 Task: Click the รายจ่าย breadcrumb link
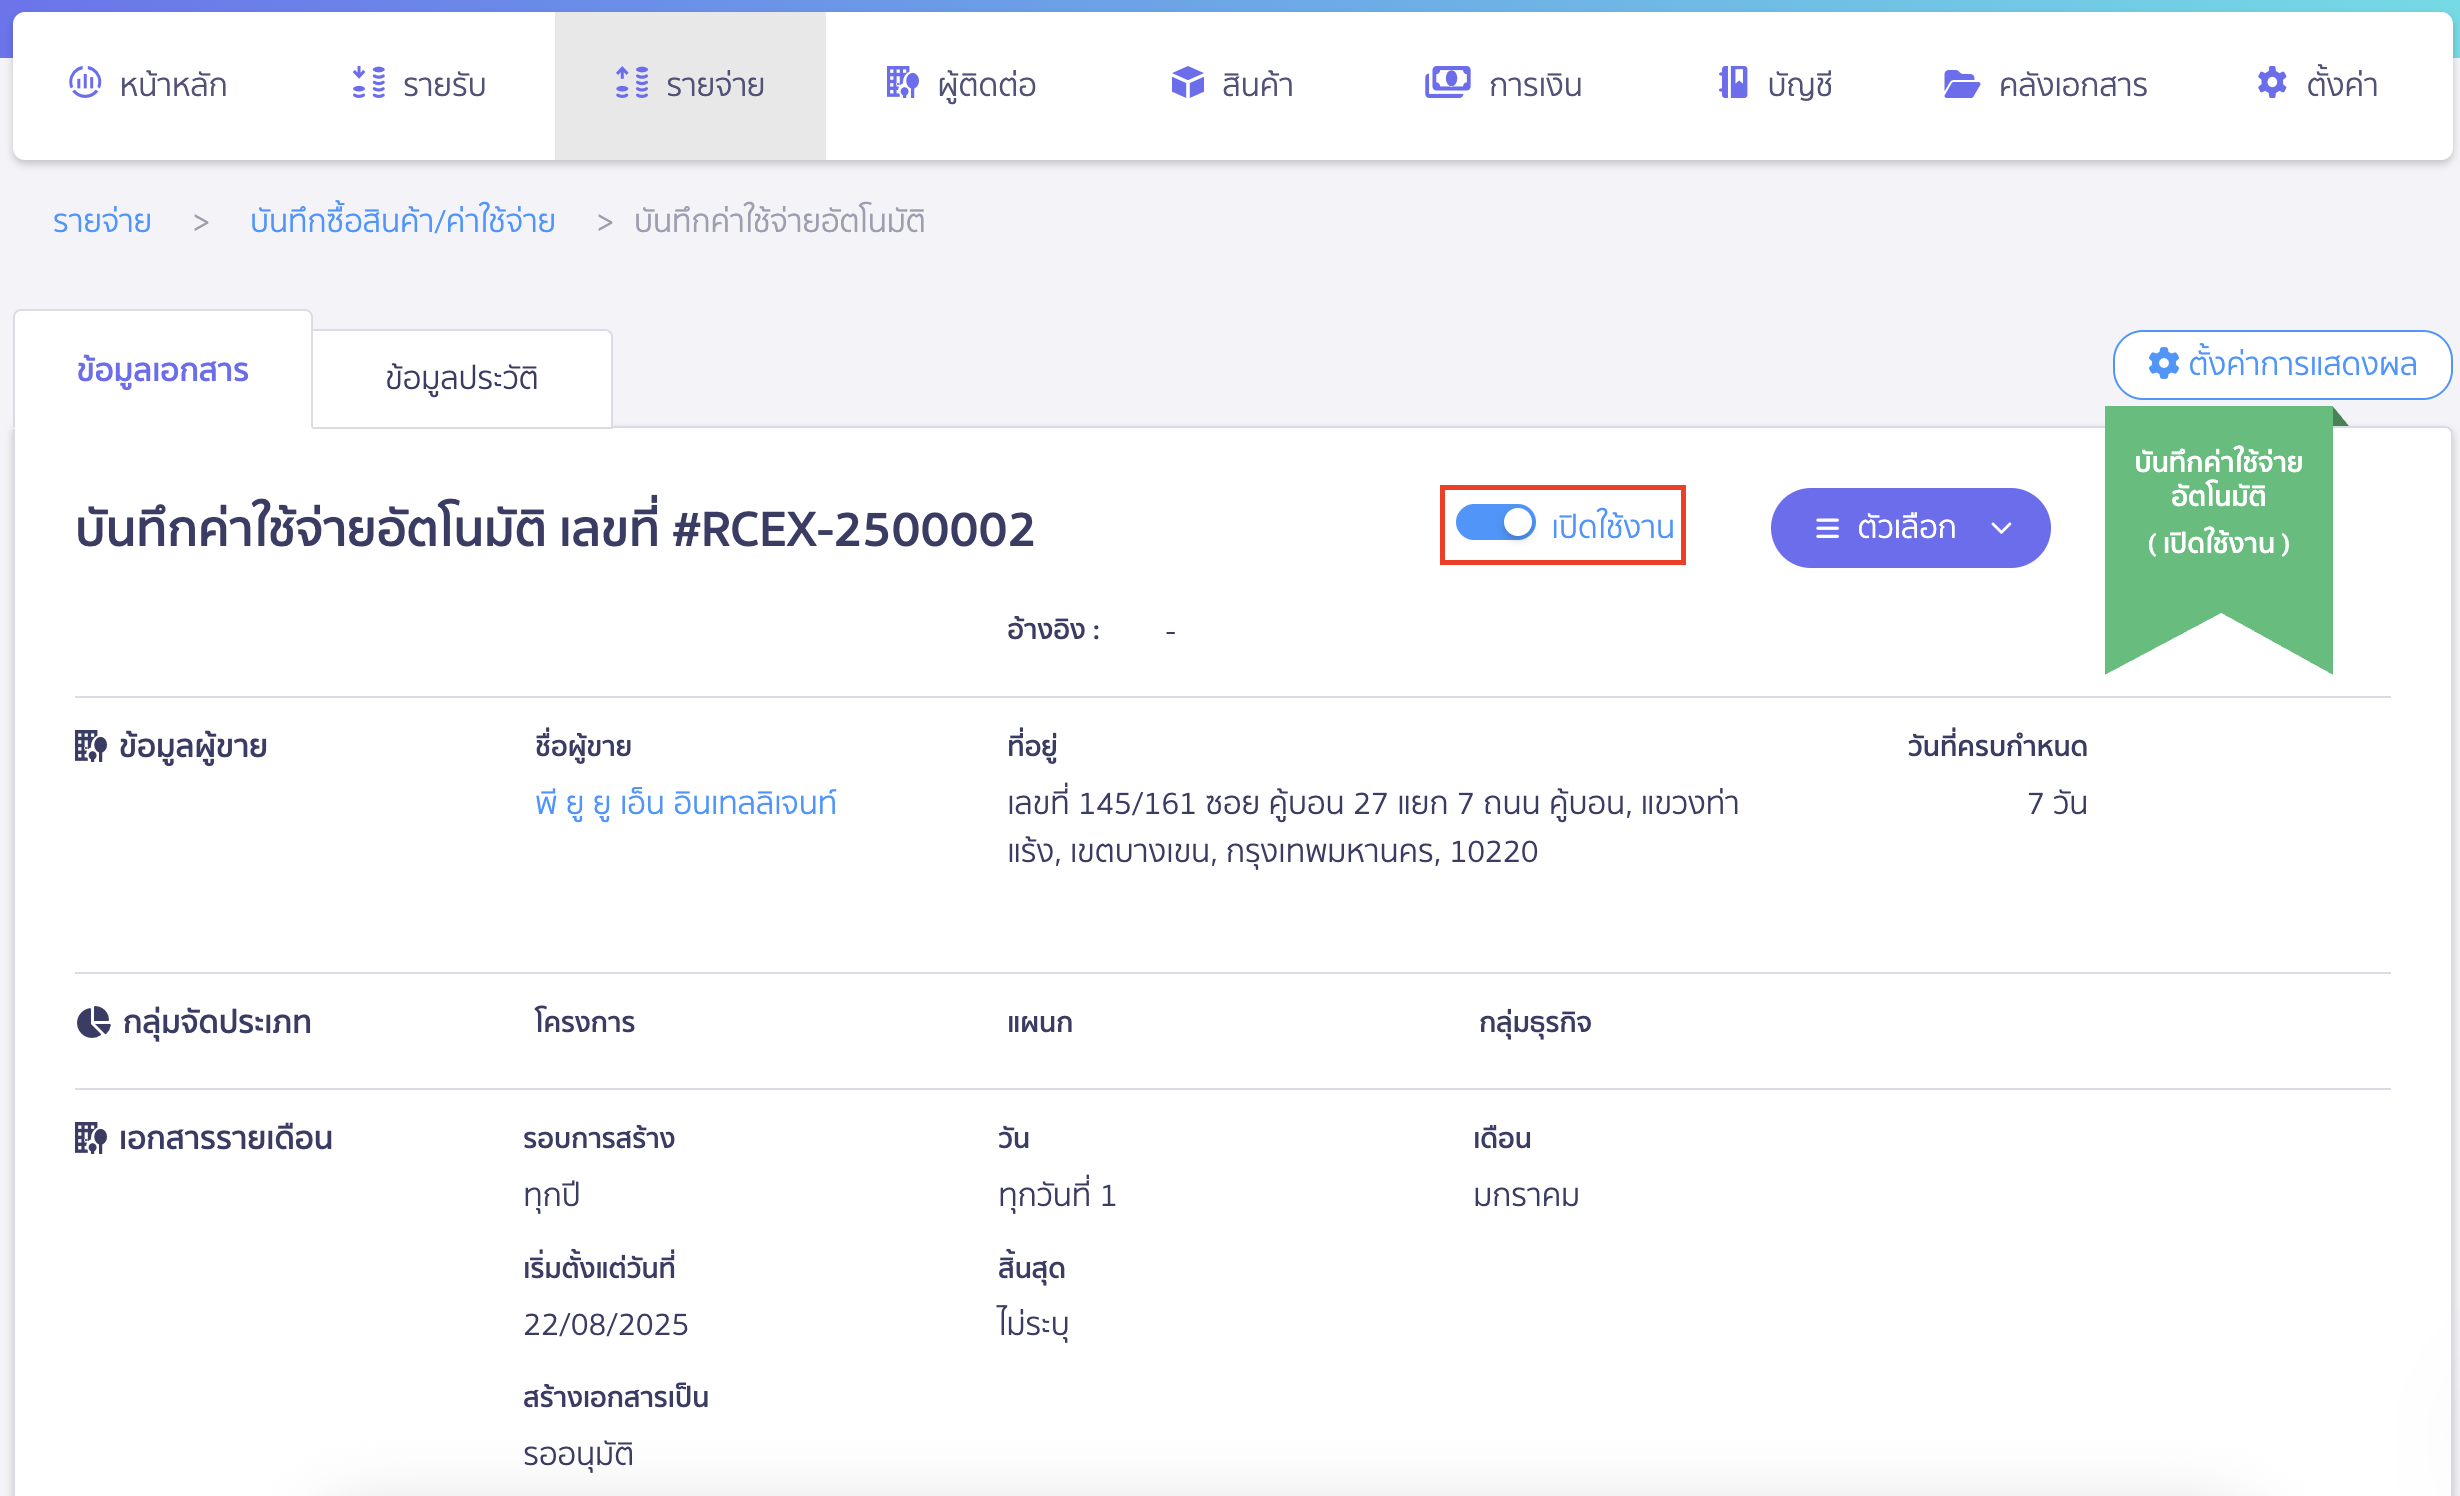[x=102, y=220]
